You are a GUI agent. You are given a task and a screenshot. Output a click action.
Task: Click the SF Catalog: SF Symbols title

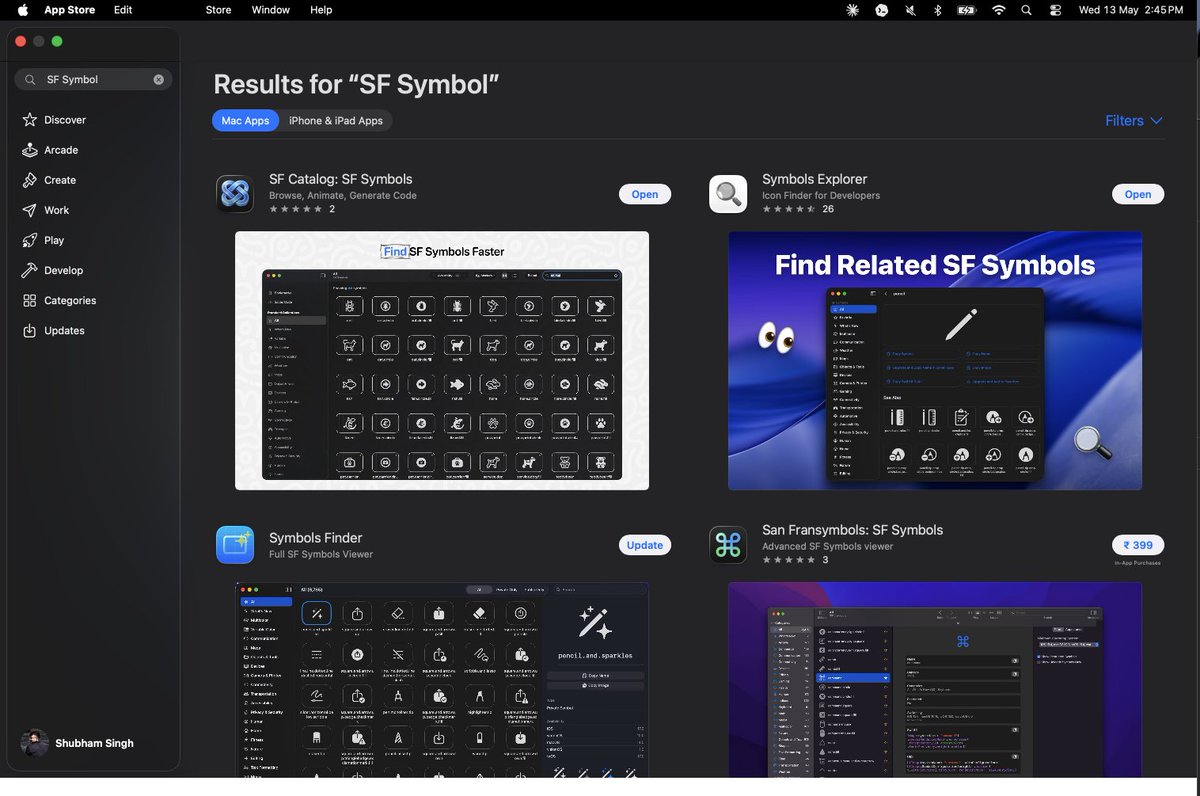coord(341,179)
